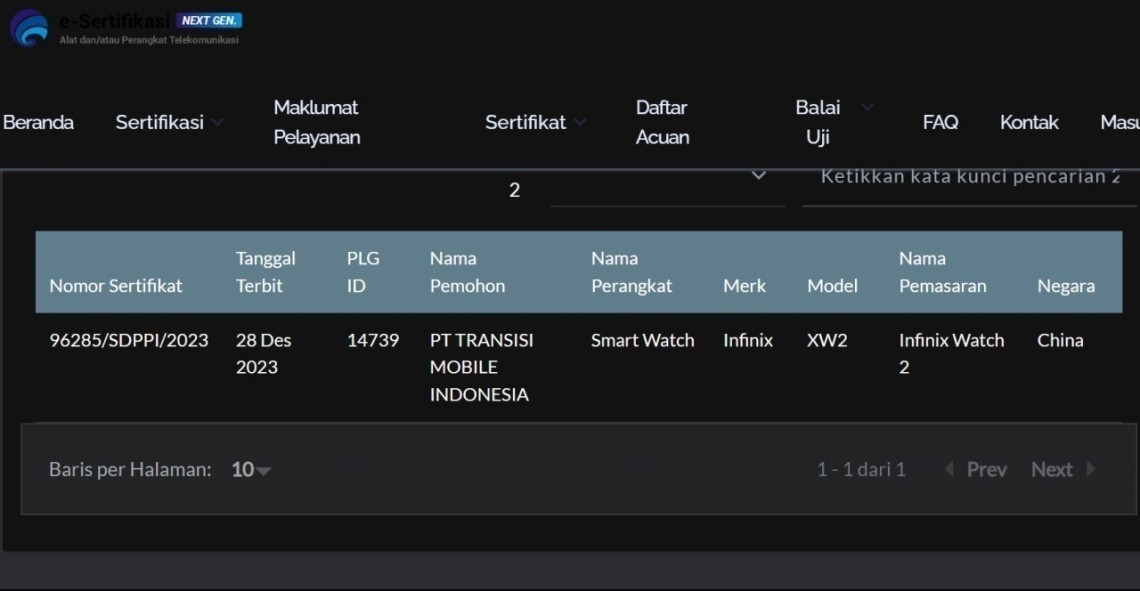Click the e-Sertifikasi swirl logo icon

click(29, 28)
